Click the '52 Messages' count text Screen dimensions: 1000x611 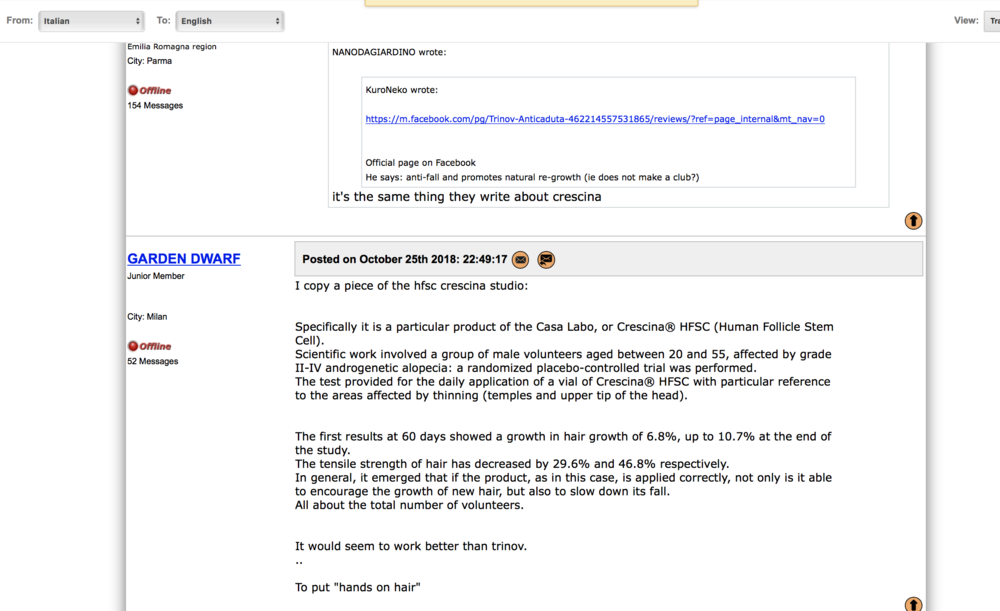point(153,361)
